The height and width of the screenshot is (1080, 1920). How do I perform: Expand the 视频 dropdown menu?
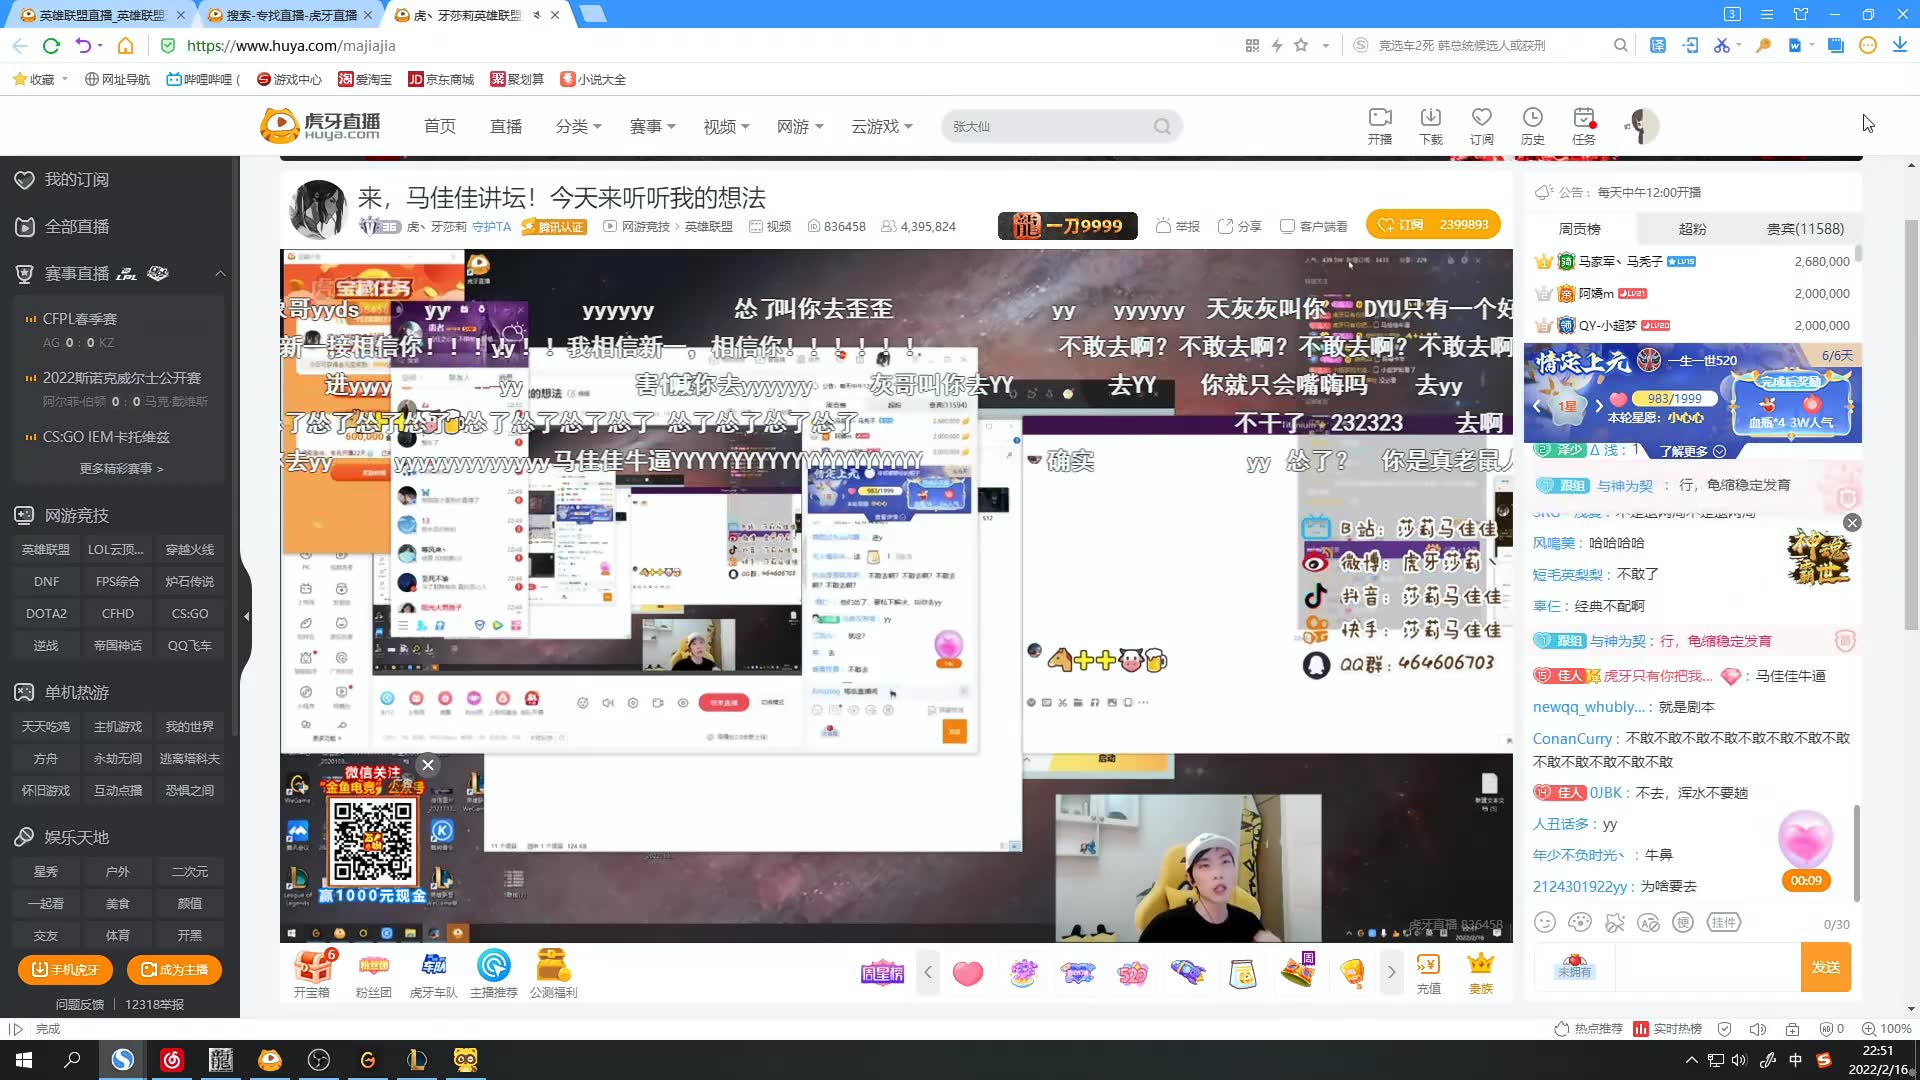tap(726, 127)
